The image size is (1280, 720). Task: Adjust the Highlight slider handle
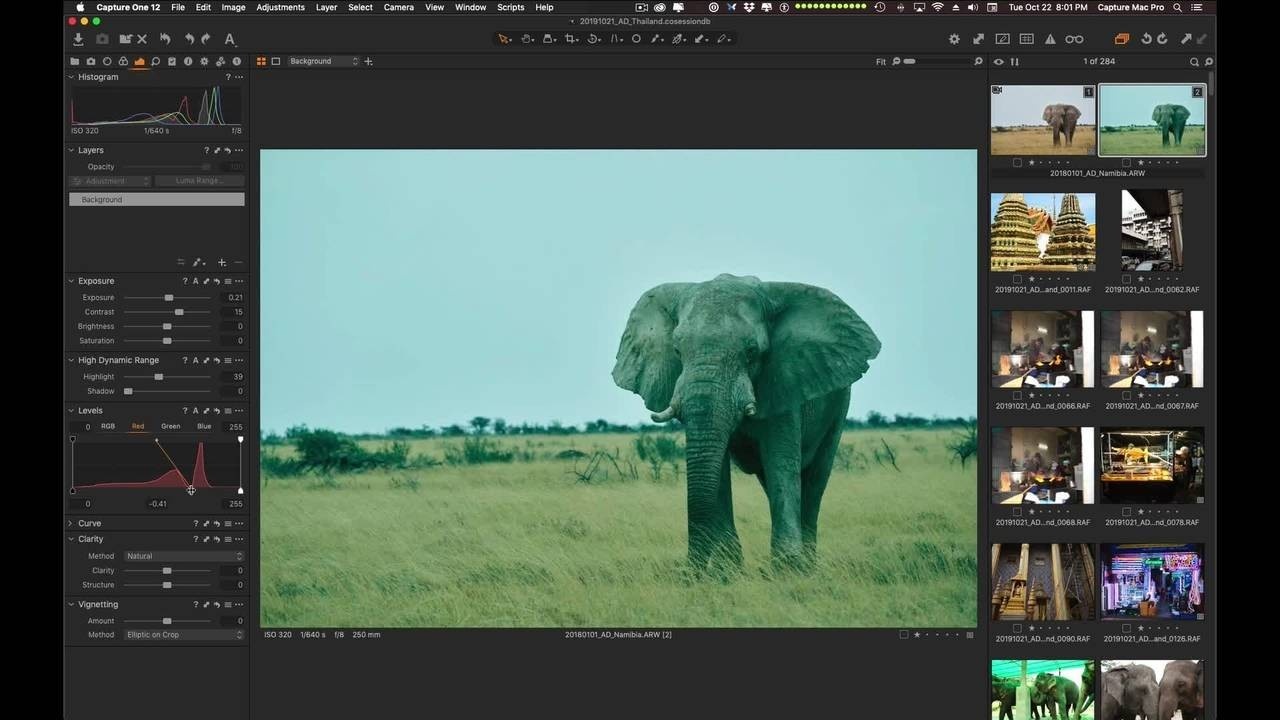pyautogui.click(x=158, y=377)
